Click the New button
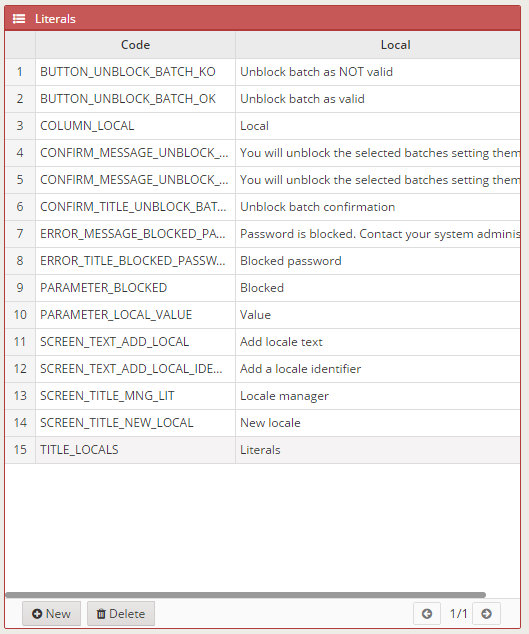 pos(51,614)
